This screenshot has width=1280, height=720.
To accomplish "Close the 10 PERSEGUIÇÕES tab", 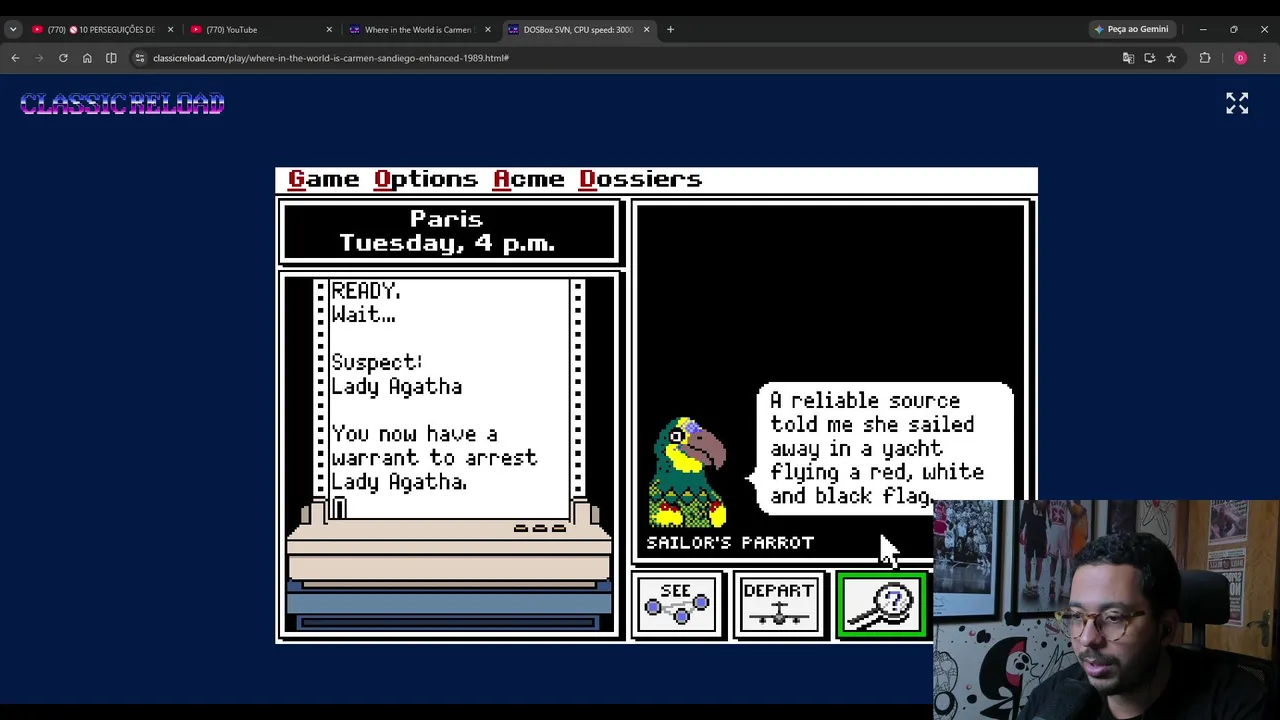I will click(x=170, y=29).
